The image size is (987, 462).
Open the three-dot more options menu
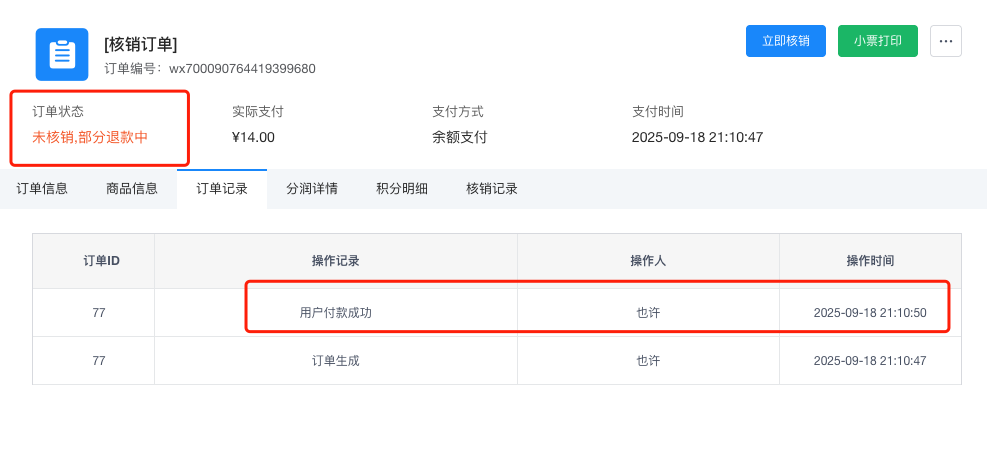point(945,41)
